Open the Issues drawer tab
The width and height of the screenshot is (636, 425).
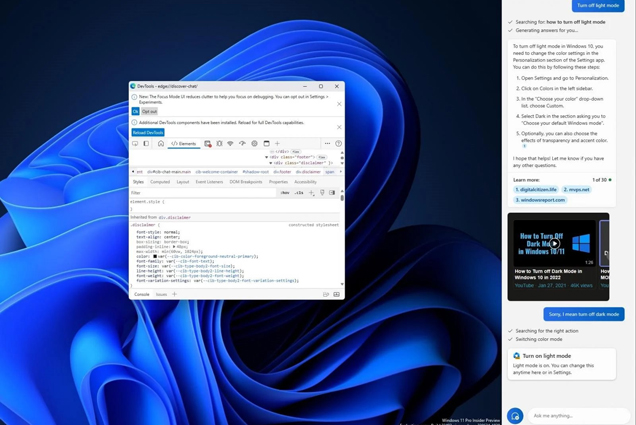pyautogui.click(x=161, y=294)
